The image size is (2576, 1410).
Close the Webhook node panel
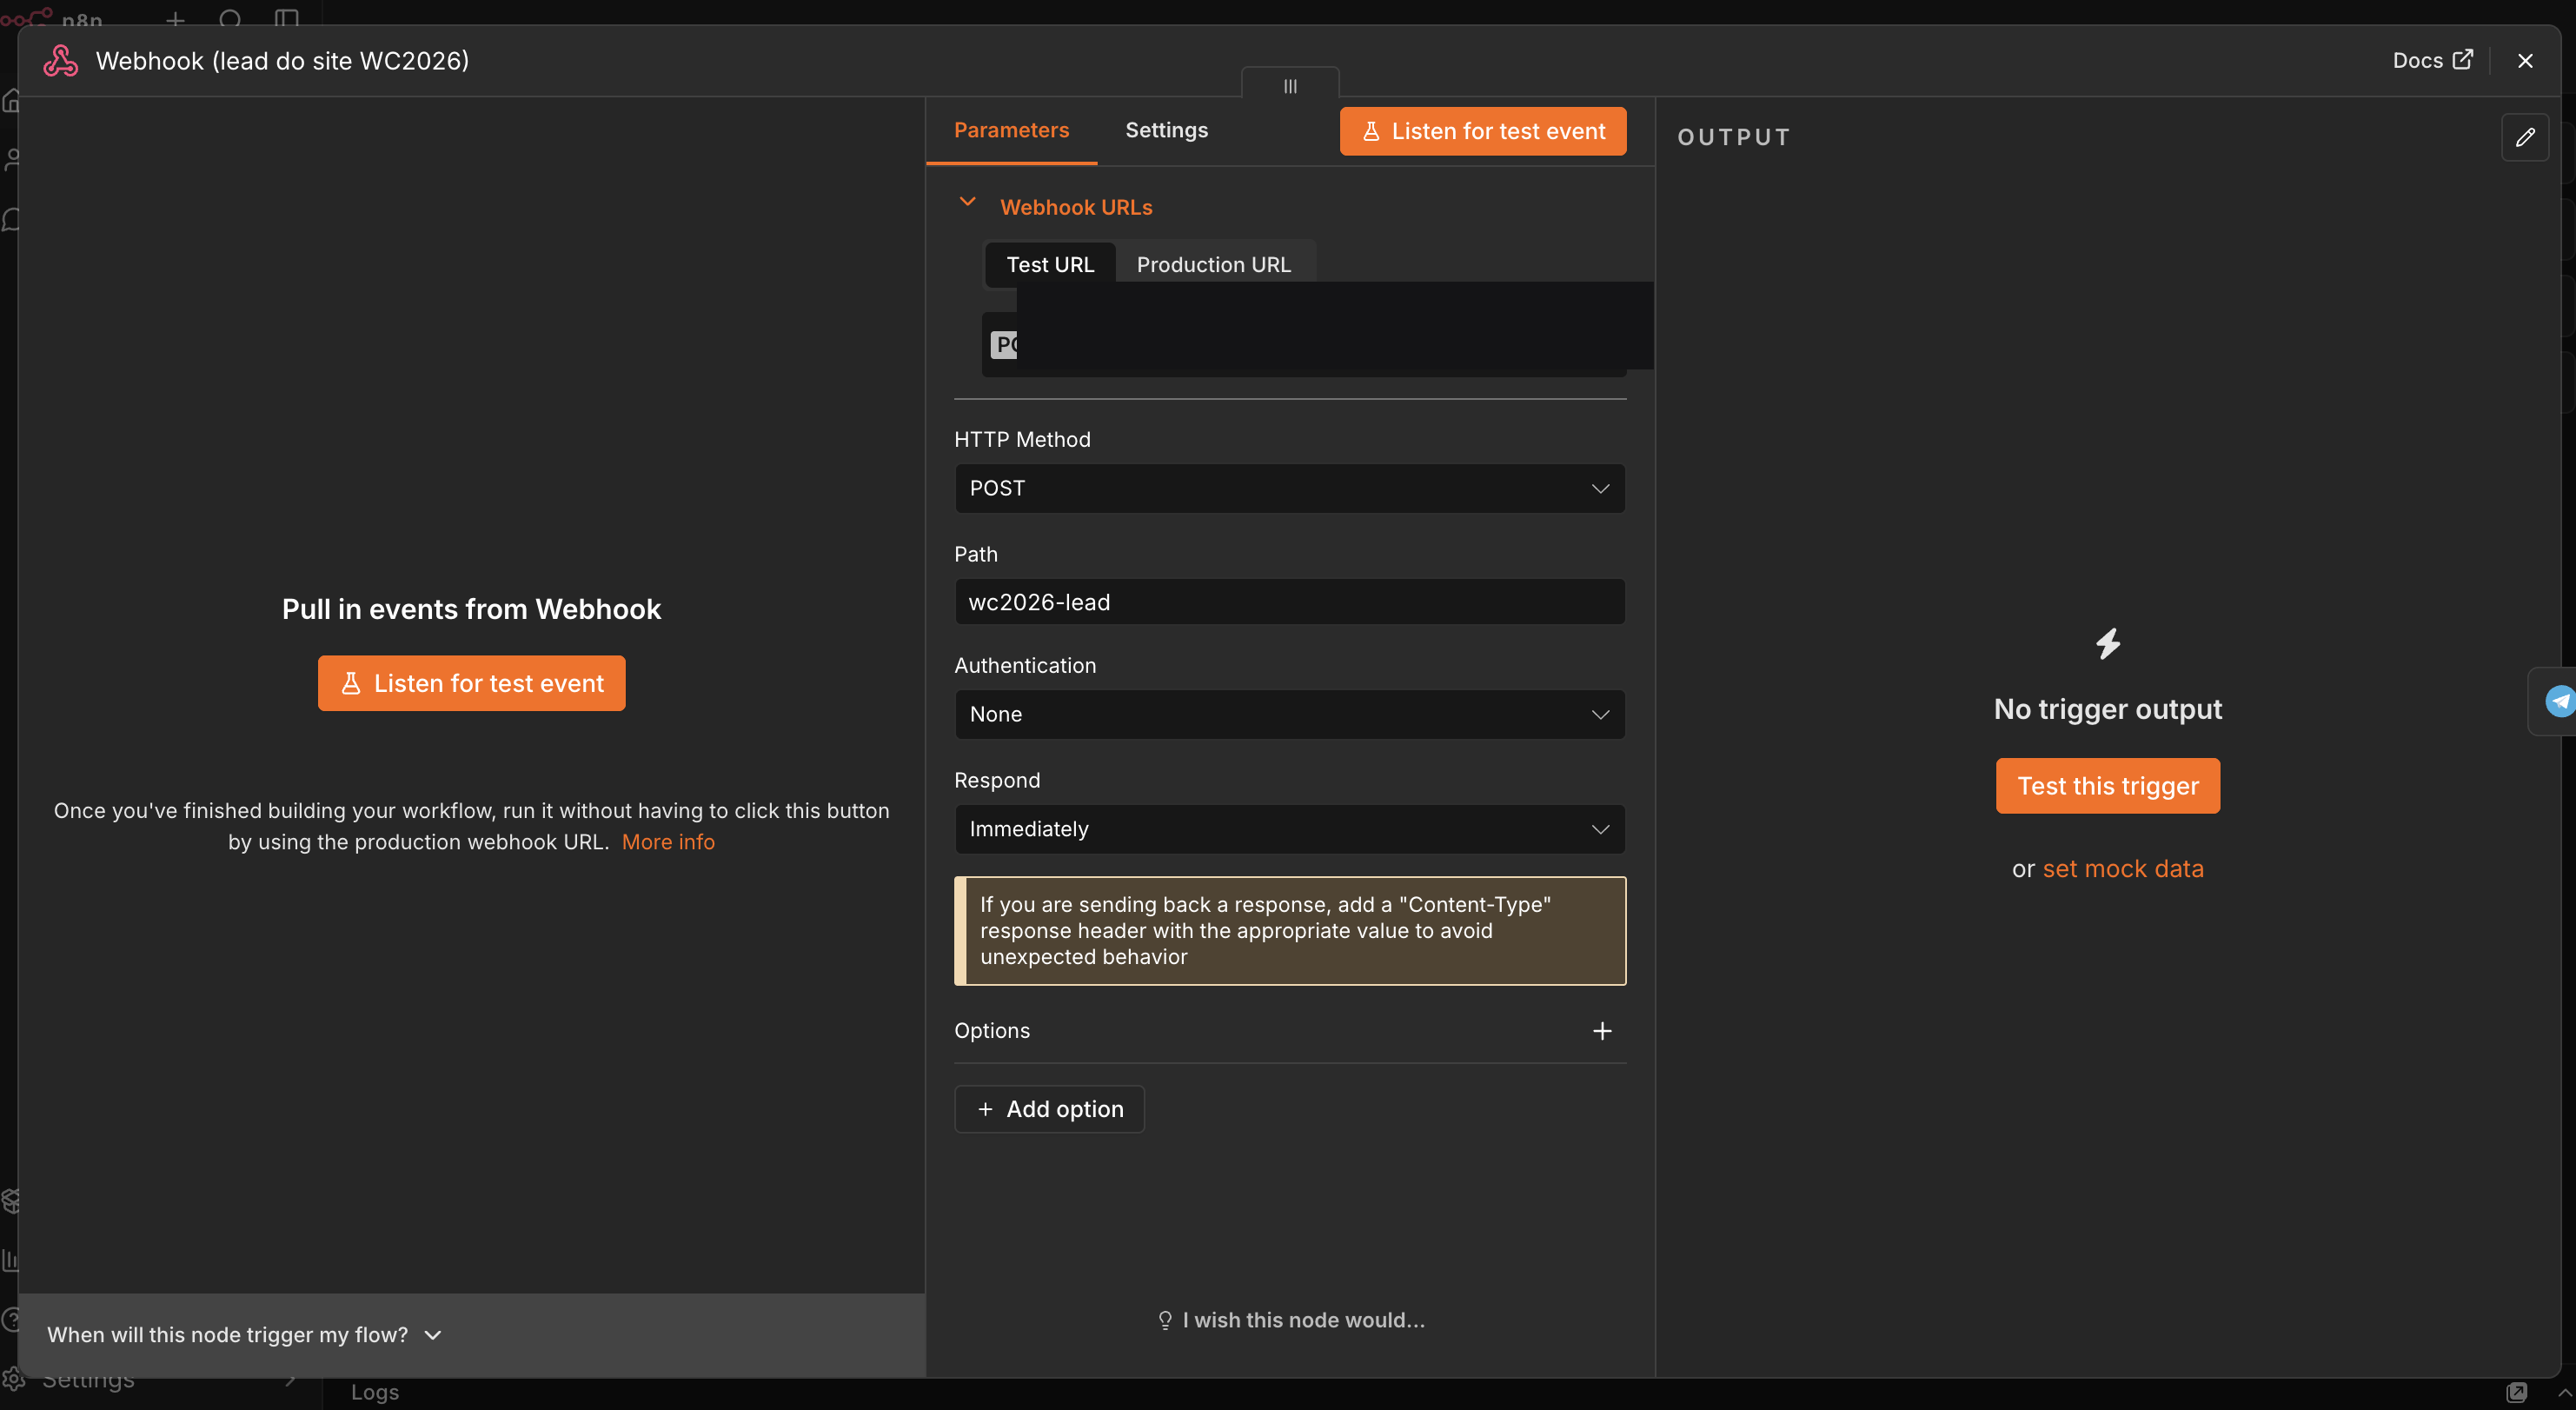click(x=2525, y=61)
